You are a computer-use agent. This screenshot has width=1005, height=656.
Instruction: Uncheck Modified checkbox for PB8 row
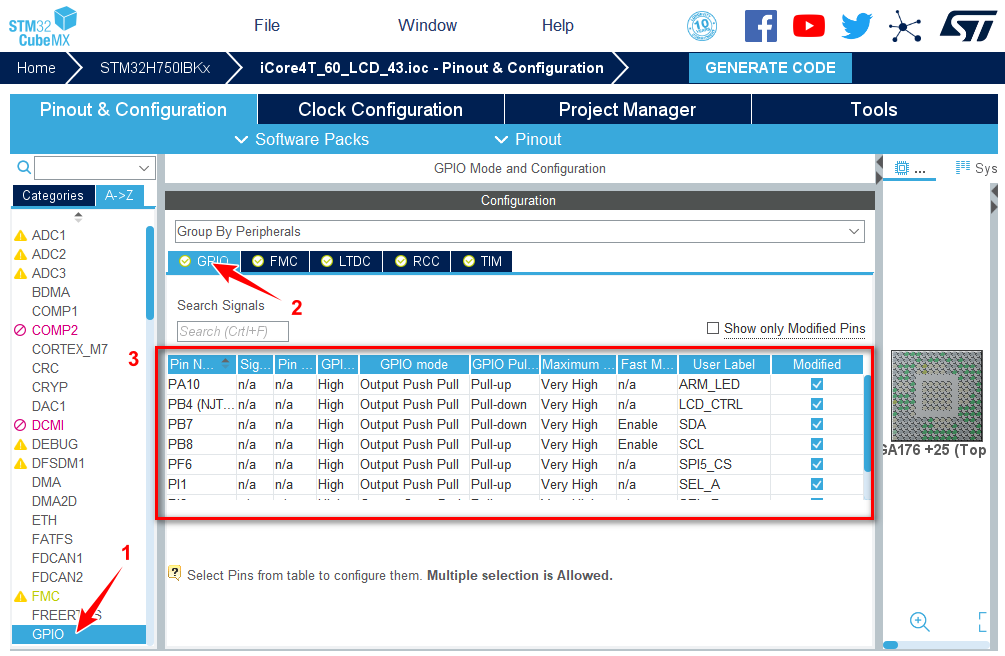click(x=817, y=444)
